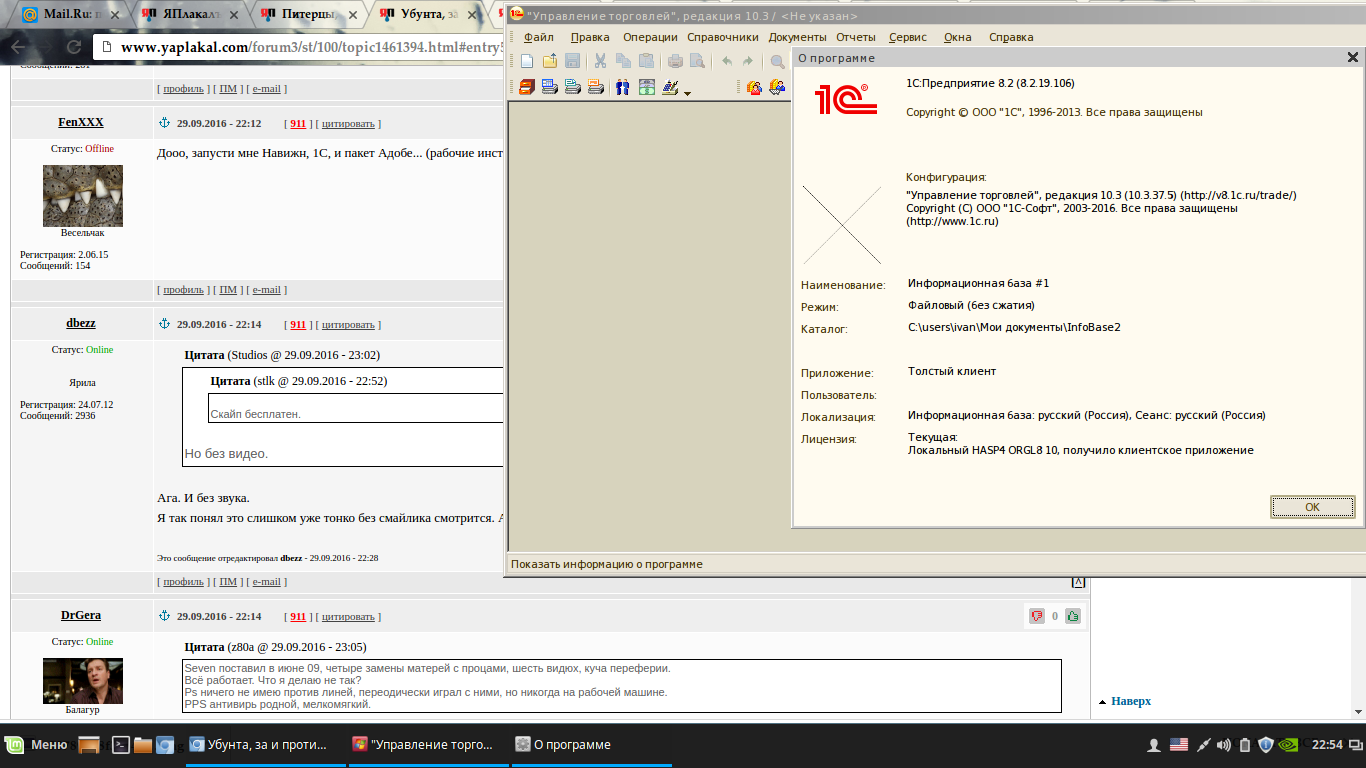Screen dimensions: 1366x768
Task: Open the FenXXX user profile link
Action: click(81, 122)
